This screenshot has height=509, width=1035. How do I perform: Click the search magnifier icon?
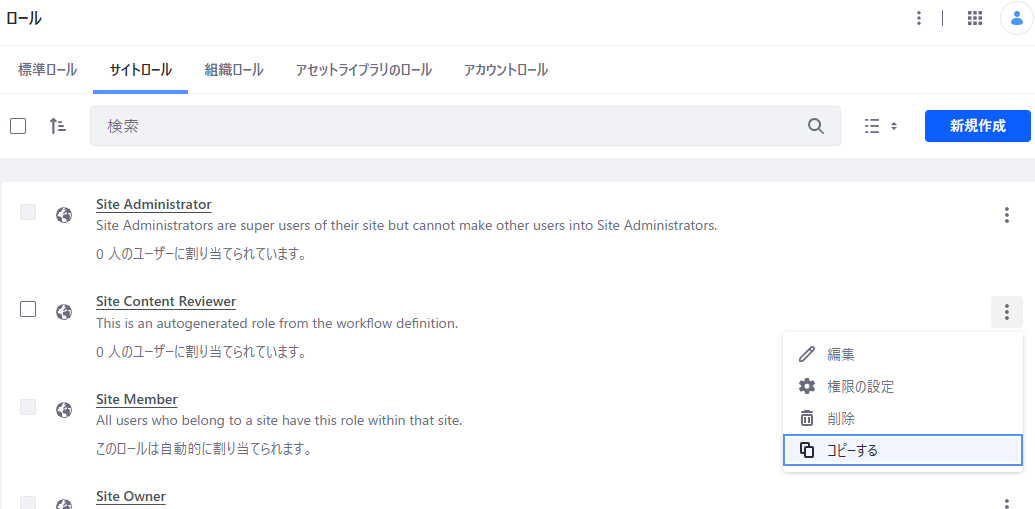coord(816,126)
